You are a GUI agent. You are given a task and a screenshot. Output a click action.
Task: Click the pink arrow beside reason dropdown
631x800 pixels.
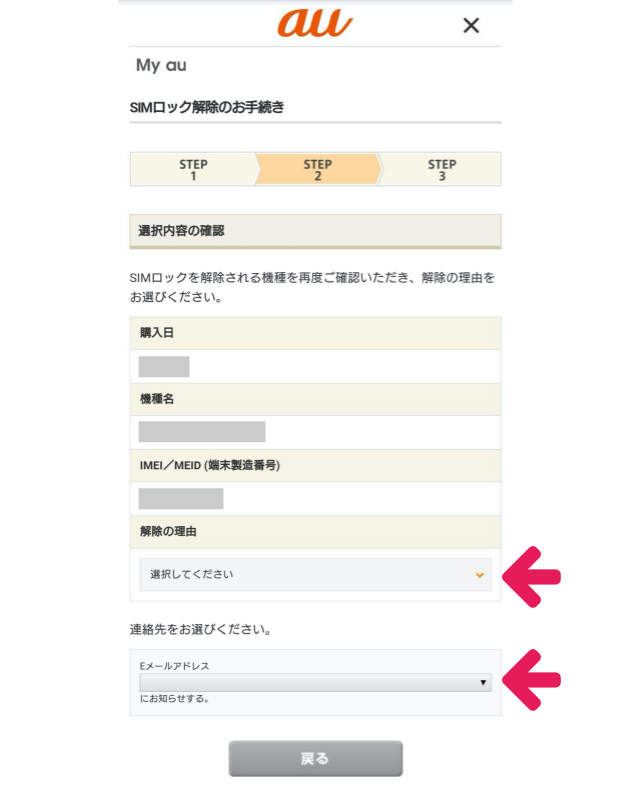point(531,576)
